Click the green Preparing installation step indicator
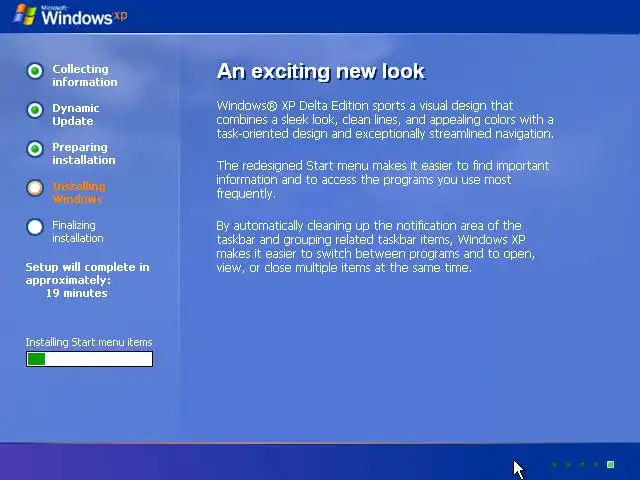The image size is (640, 480). (35, 149)
